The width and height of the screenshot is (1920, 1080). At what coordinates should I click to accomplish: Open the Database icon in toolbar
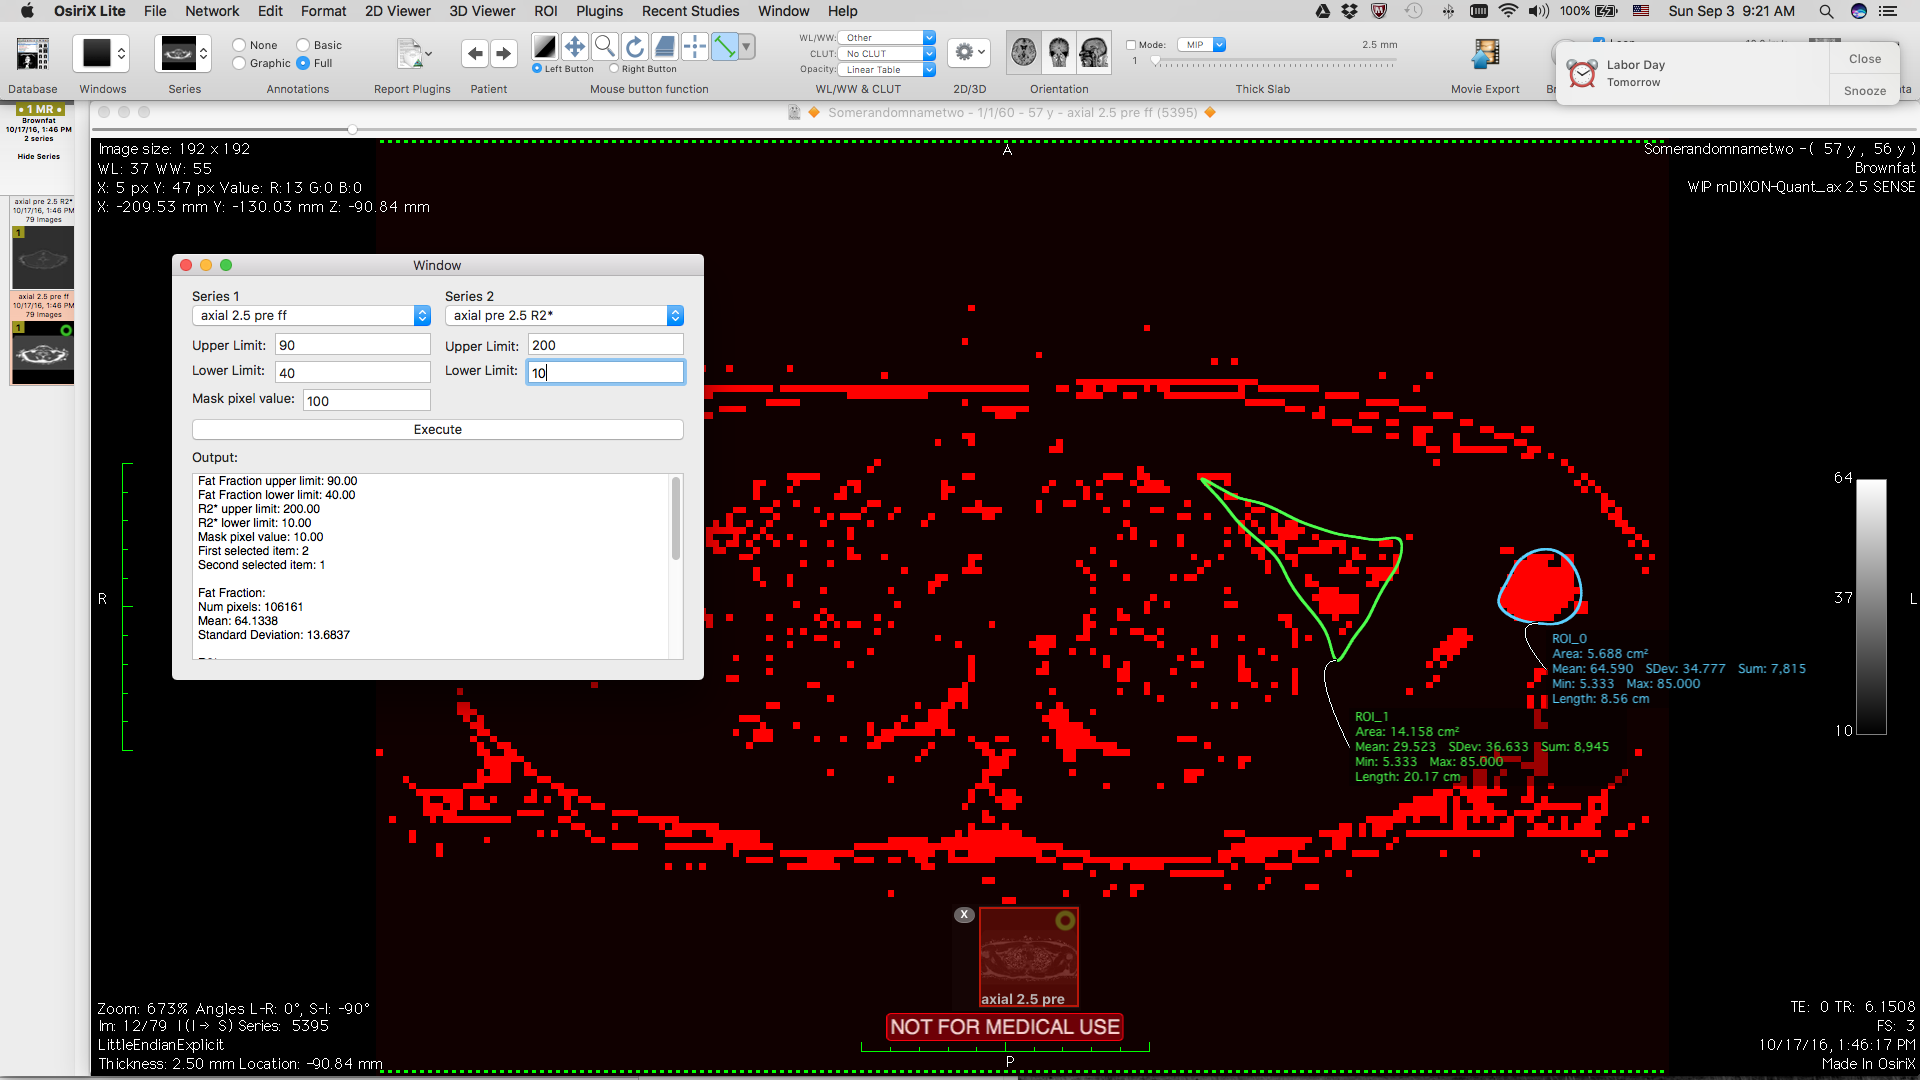coord(32,54)
